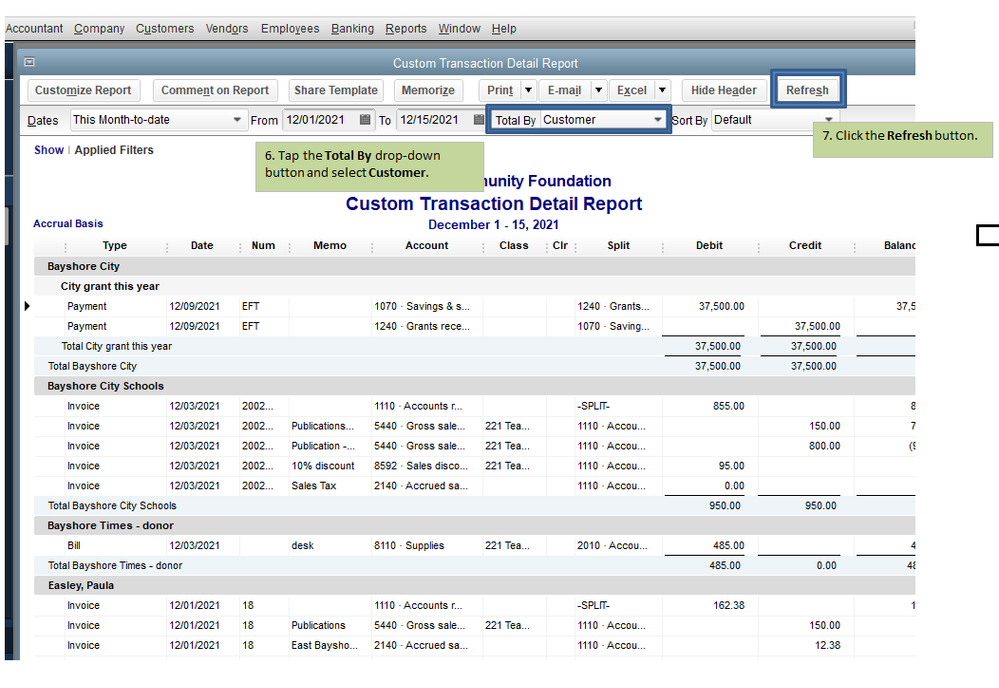Expand the E-mail options arrow
This screenshot has height=688, width=999.
(598, 90)
